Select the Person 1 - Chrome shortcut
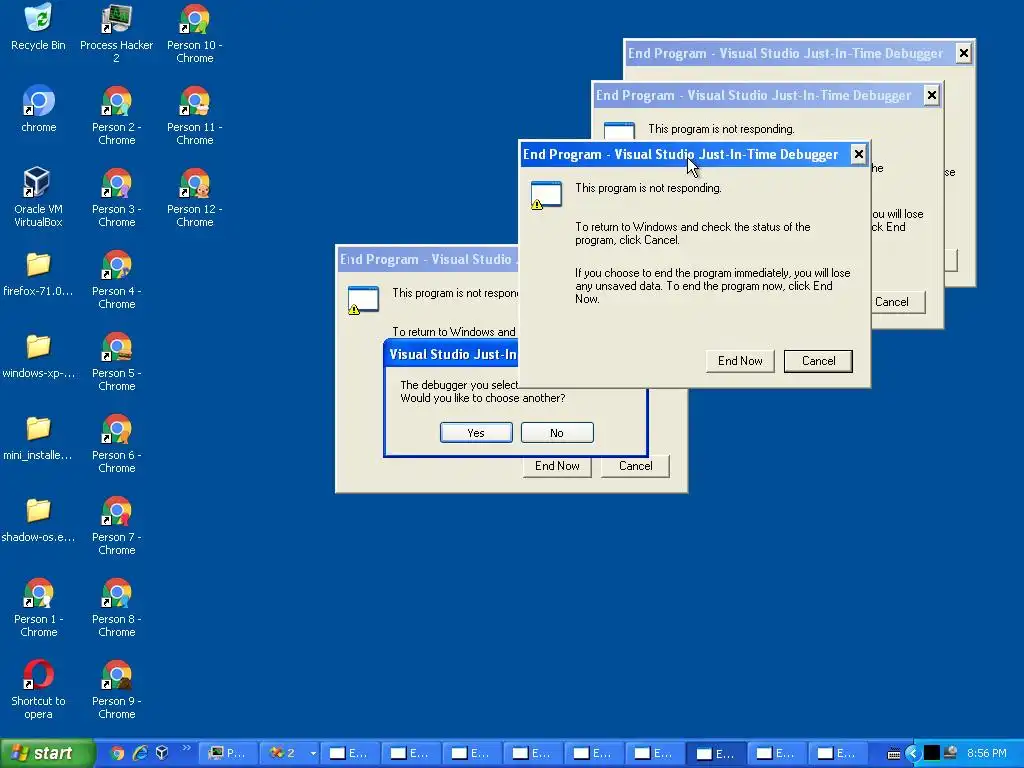This screenshot has height=768, width=1024. (38, 607)
